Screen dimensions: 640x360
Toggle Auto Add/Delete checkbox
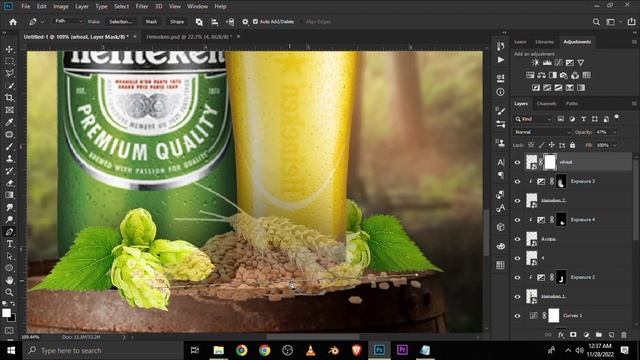[256, 22]
